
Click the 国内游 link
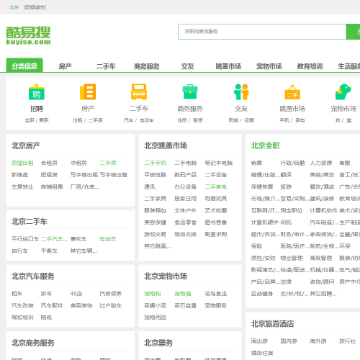pos(289,341)
